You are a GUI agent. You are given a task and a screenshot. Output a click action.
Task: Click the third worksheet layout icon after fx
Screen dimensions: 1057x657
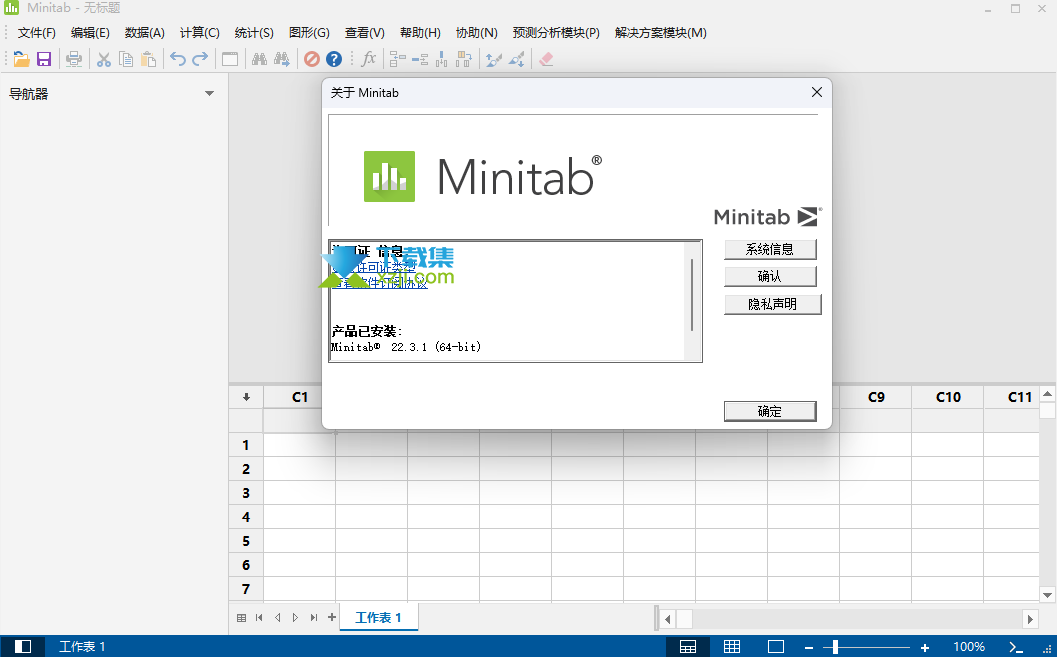pos(442,59)
